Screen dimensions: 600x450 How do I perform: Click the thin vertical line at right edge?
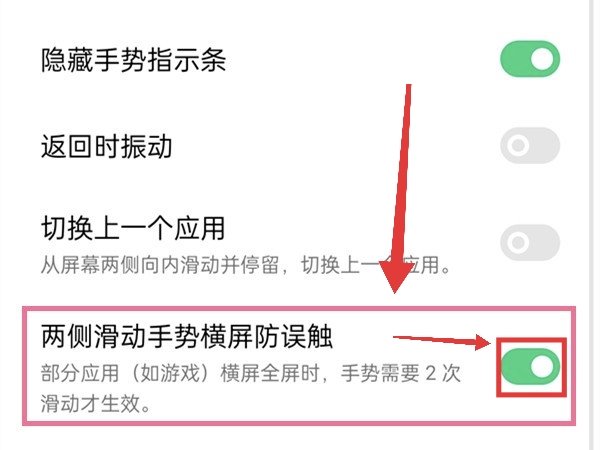click(590, 225)
